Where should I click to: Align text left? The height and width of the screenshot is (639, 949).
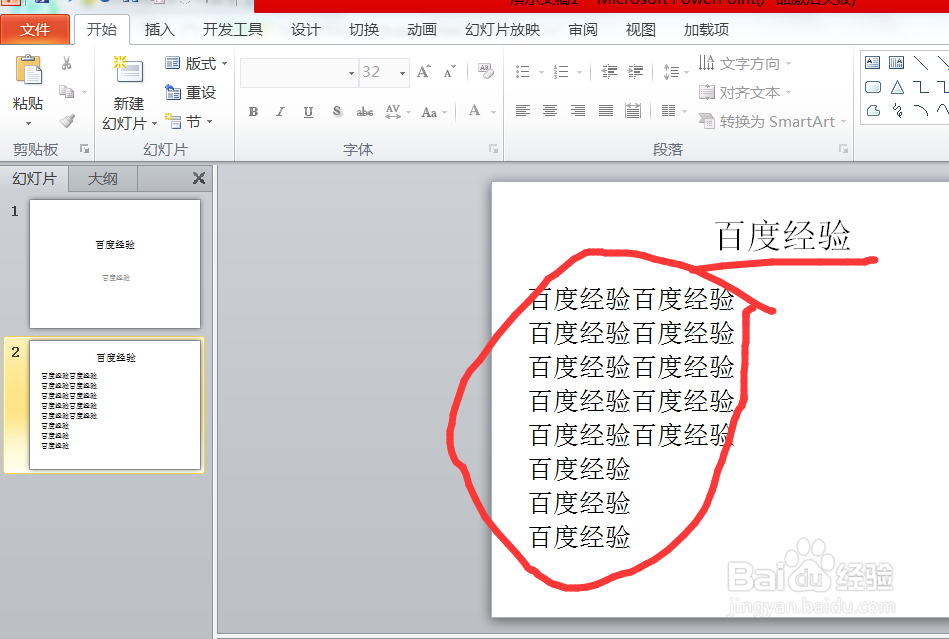tap(523, 111)
